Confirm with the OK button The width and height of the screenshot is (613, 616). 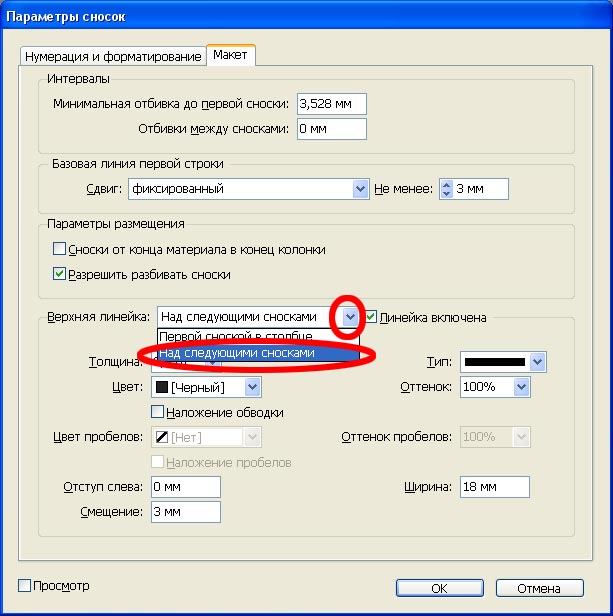click(440, 588)
